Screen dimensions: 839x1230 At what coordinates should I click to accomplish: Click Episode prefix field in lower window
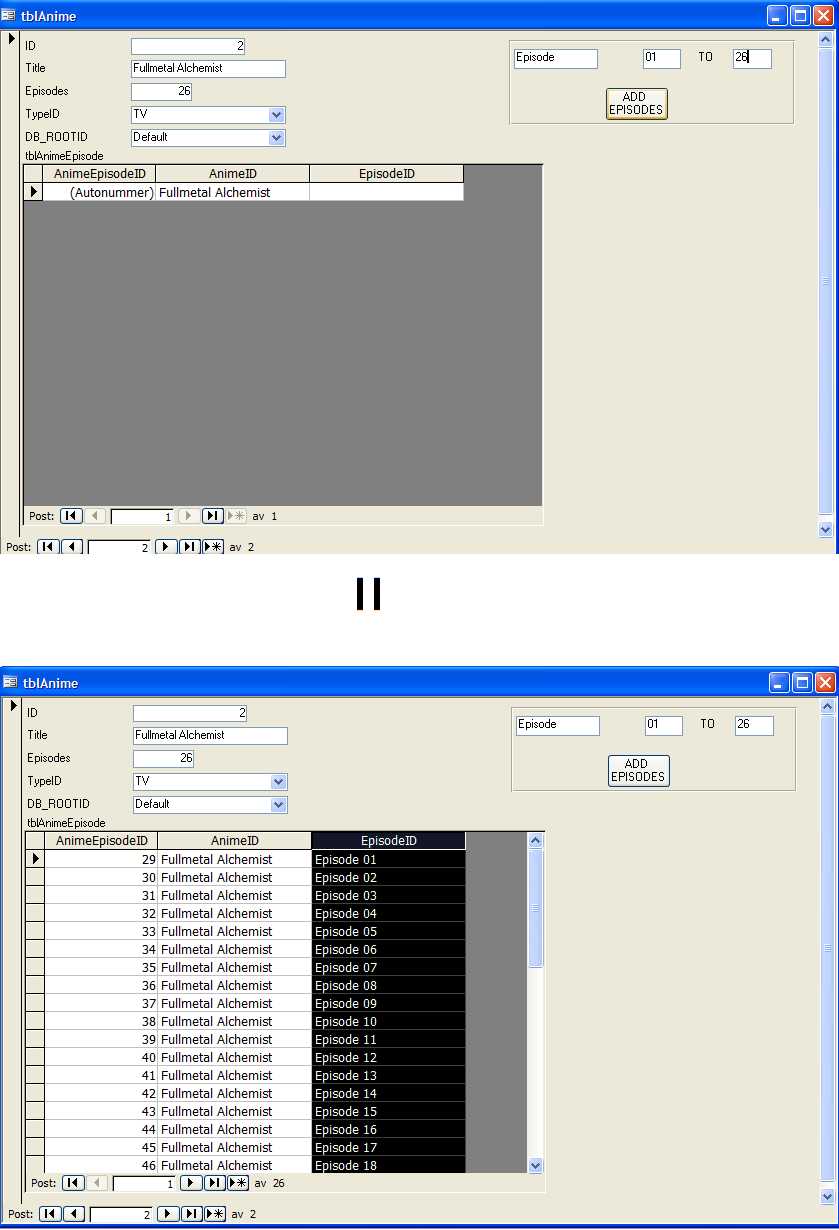tap(557, 726)
